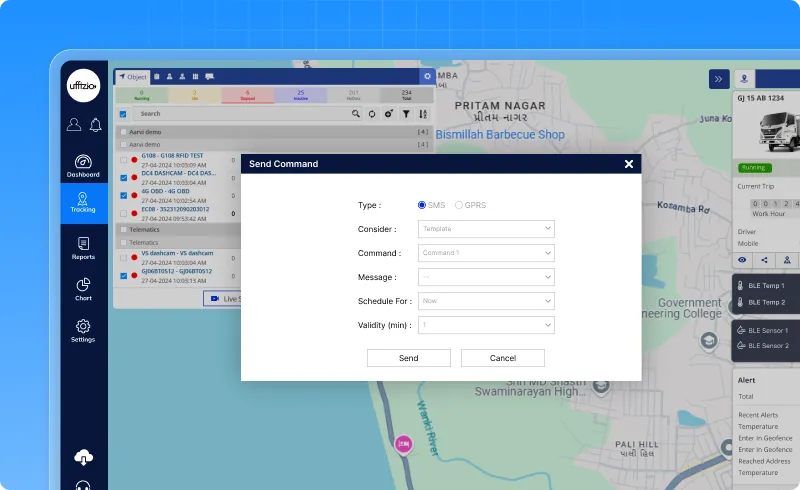Switch to the Object tab
The height and width of the screenshot is (490, 800).
click(133, 76)
